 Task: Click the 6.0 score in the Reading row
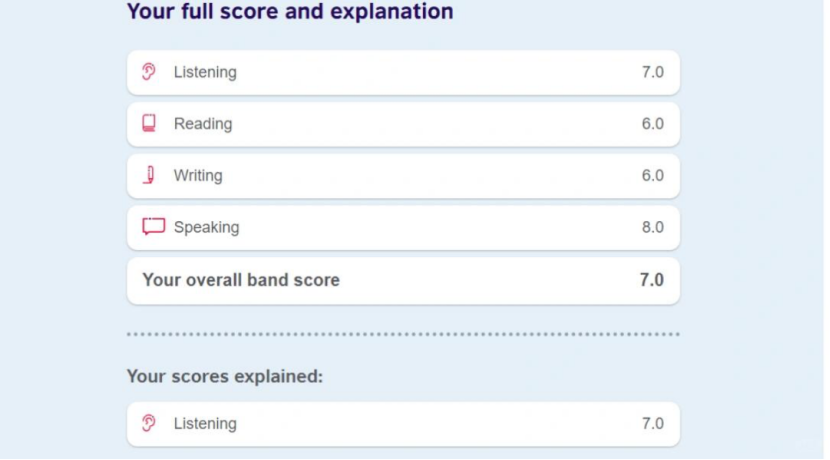pyautogui.click(x=653, y=124)
